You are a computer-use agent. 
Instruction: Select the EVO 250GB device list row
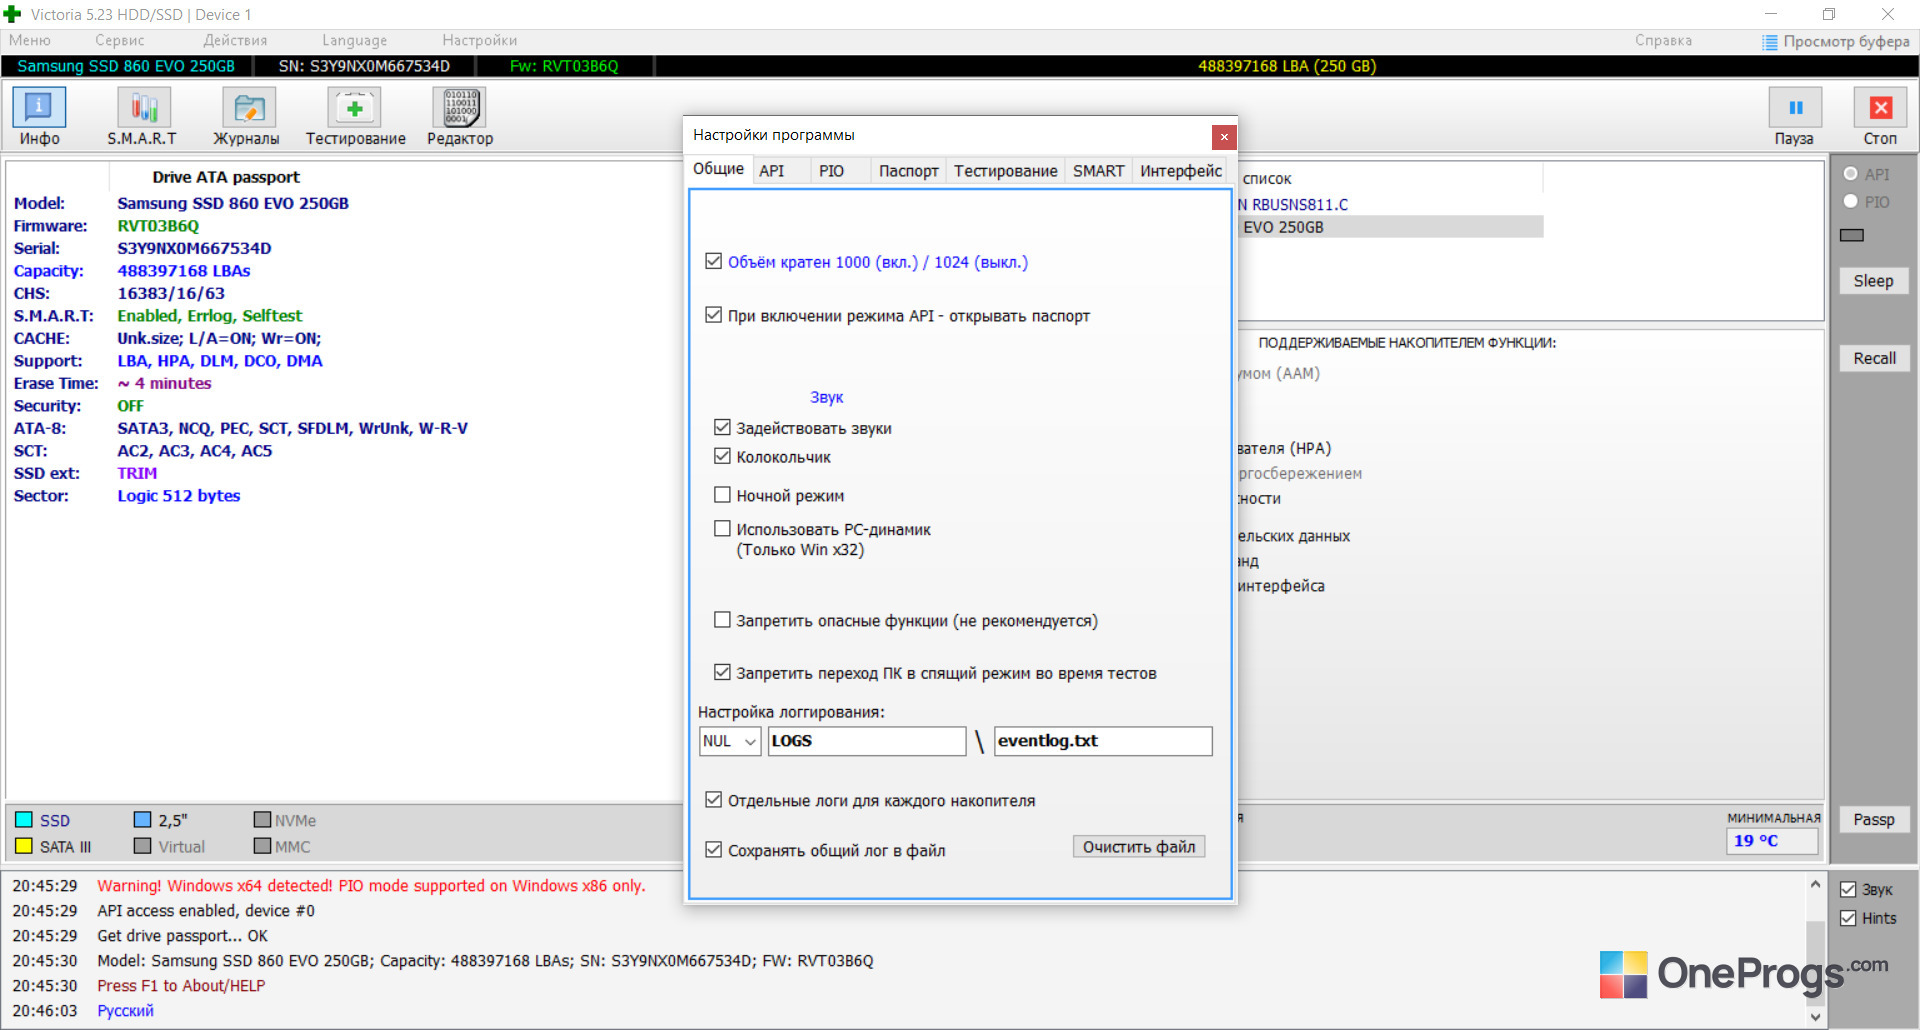tap(1390, 227)
